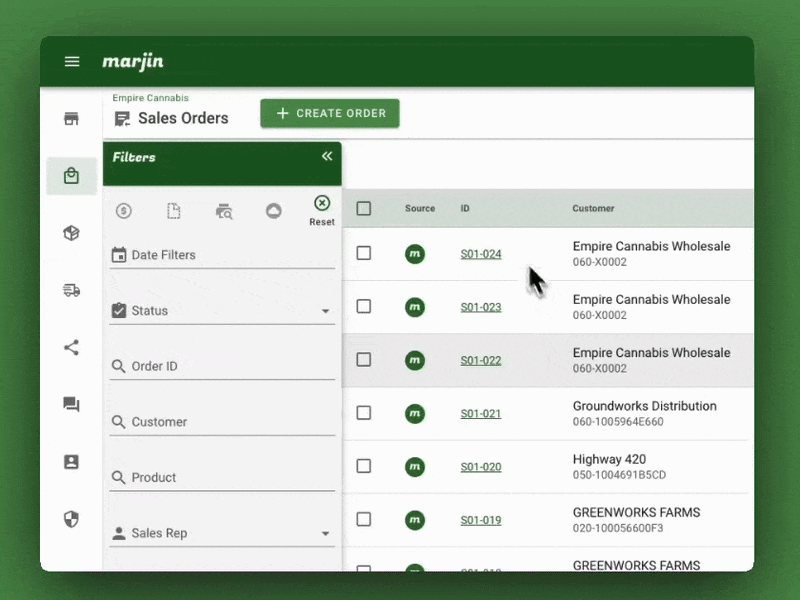Open the Sales Rep dropdown
This screenshot has width=800, height=600.
[x=325, y=533]
